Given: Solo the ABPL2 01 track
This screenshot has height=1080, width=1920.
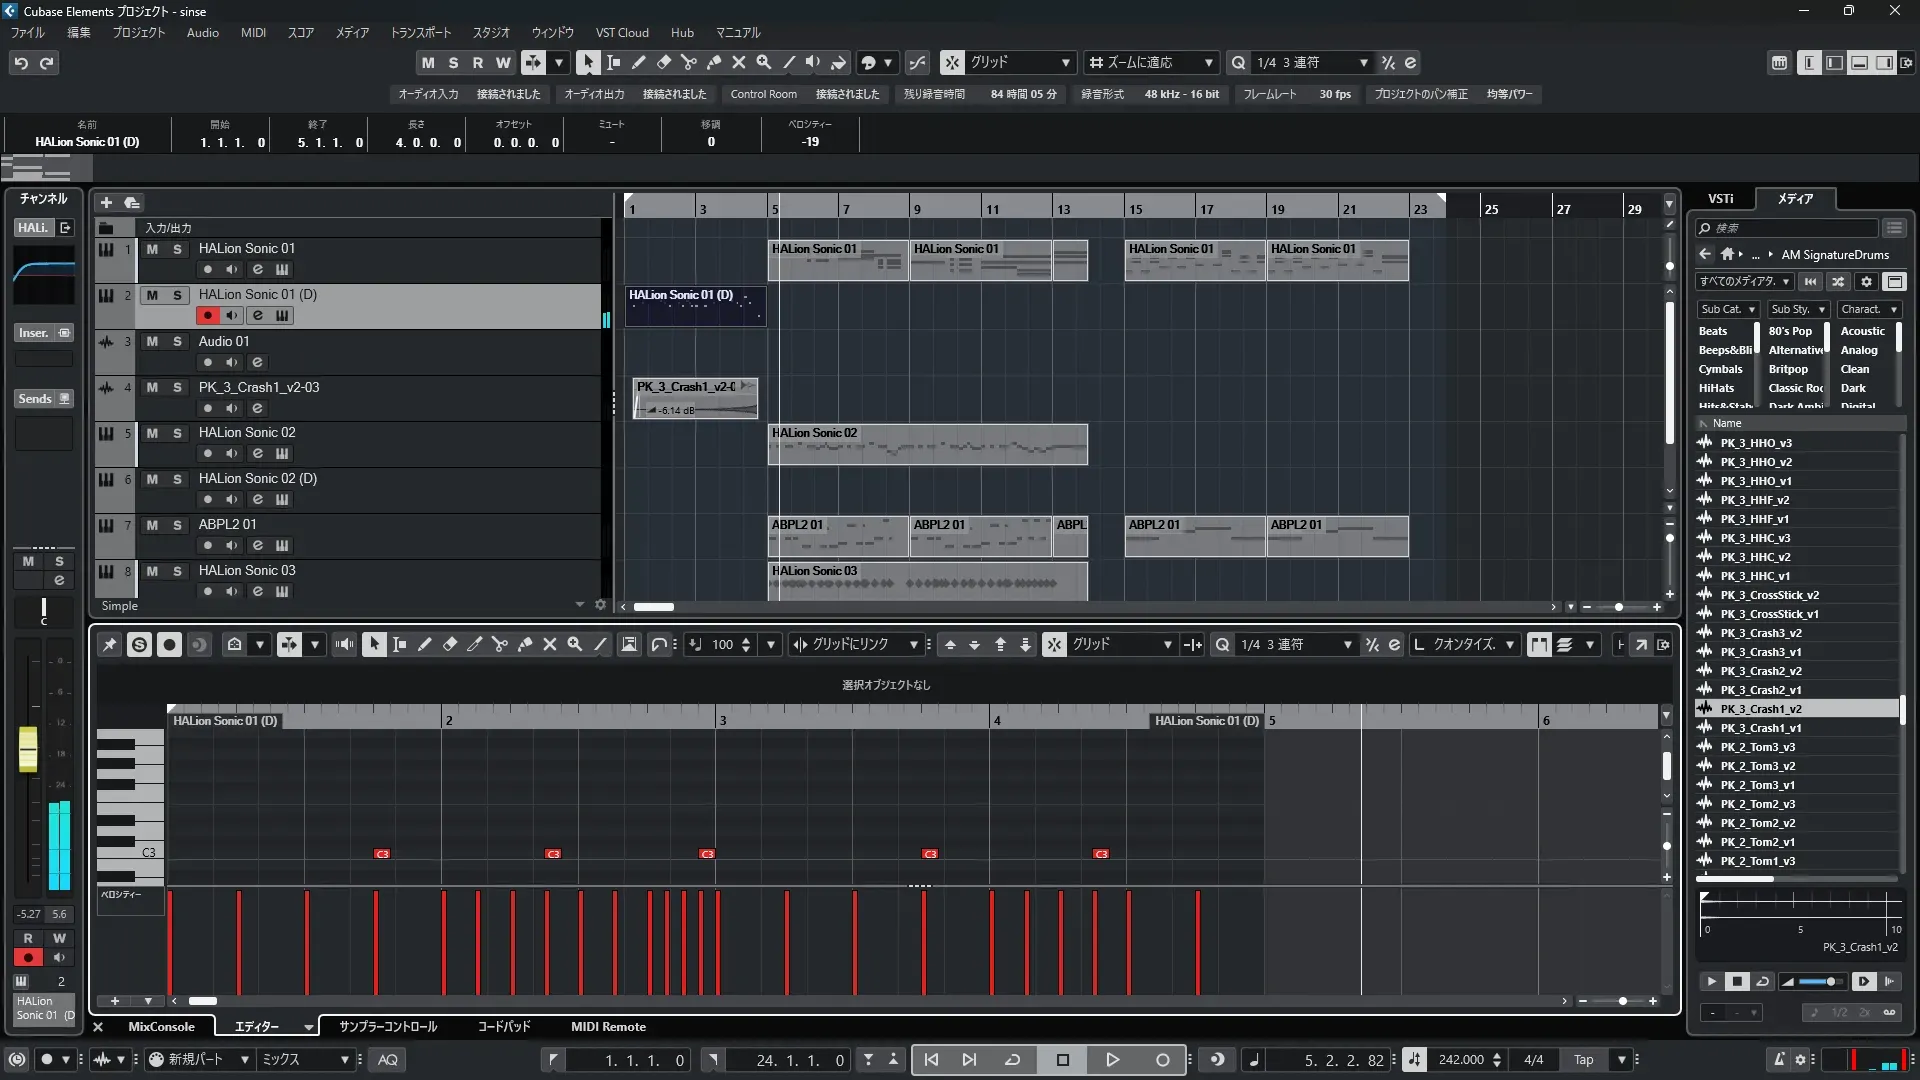Looking at the screenshot, I should [177, 525].
